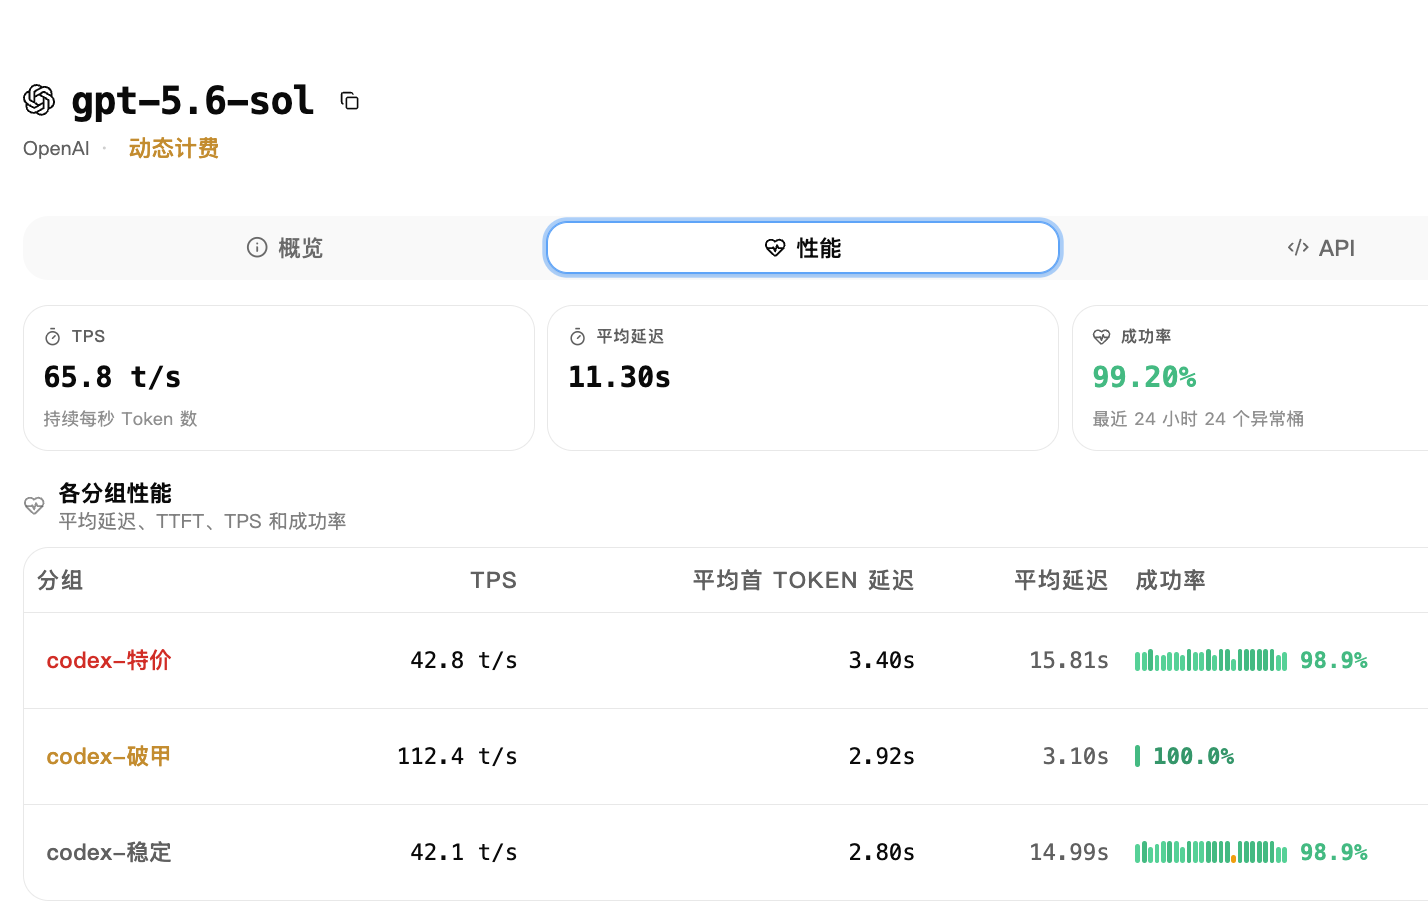
Task: Click the codex-稳定 success rate bar chart
Action: click(1211, 852)
